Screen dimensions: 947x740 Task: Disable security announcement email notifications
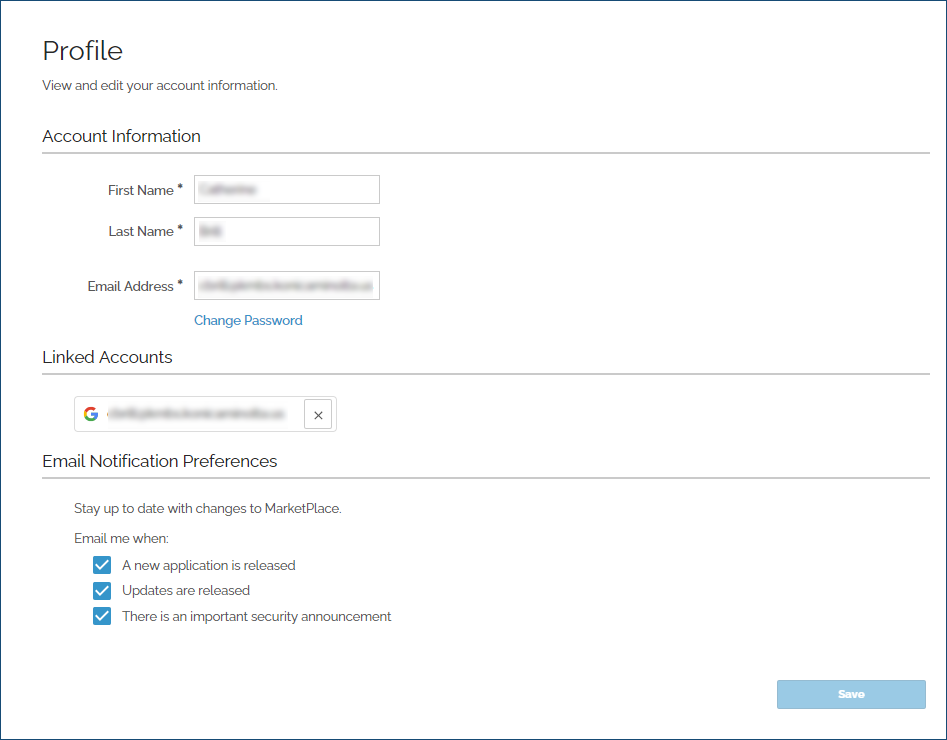pos(102,616)
